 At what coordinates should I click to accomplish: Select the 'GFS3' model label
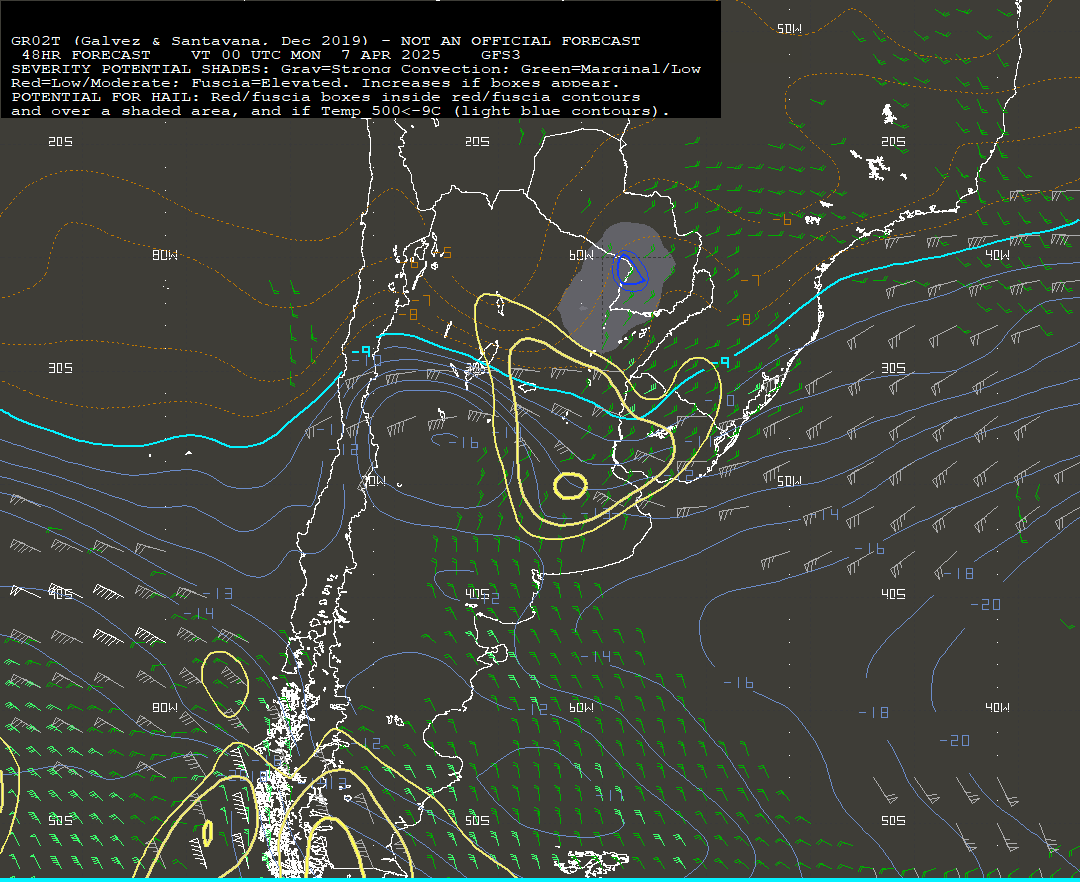(x=501, y=55)
